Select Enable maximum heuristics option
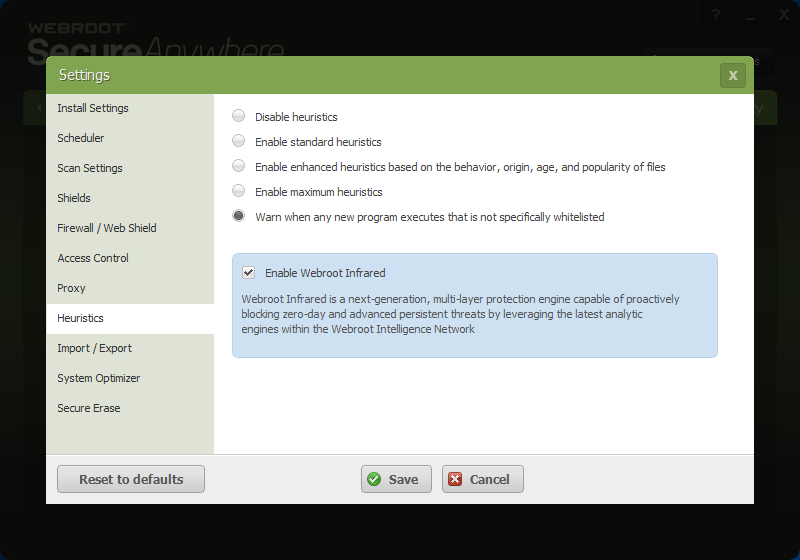 (x=238, y=191)
